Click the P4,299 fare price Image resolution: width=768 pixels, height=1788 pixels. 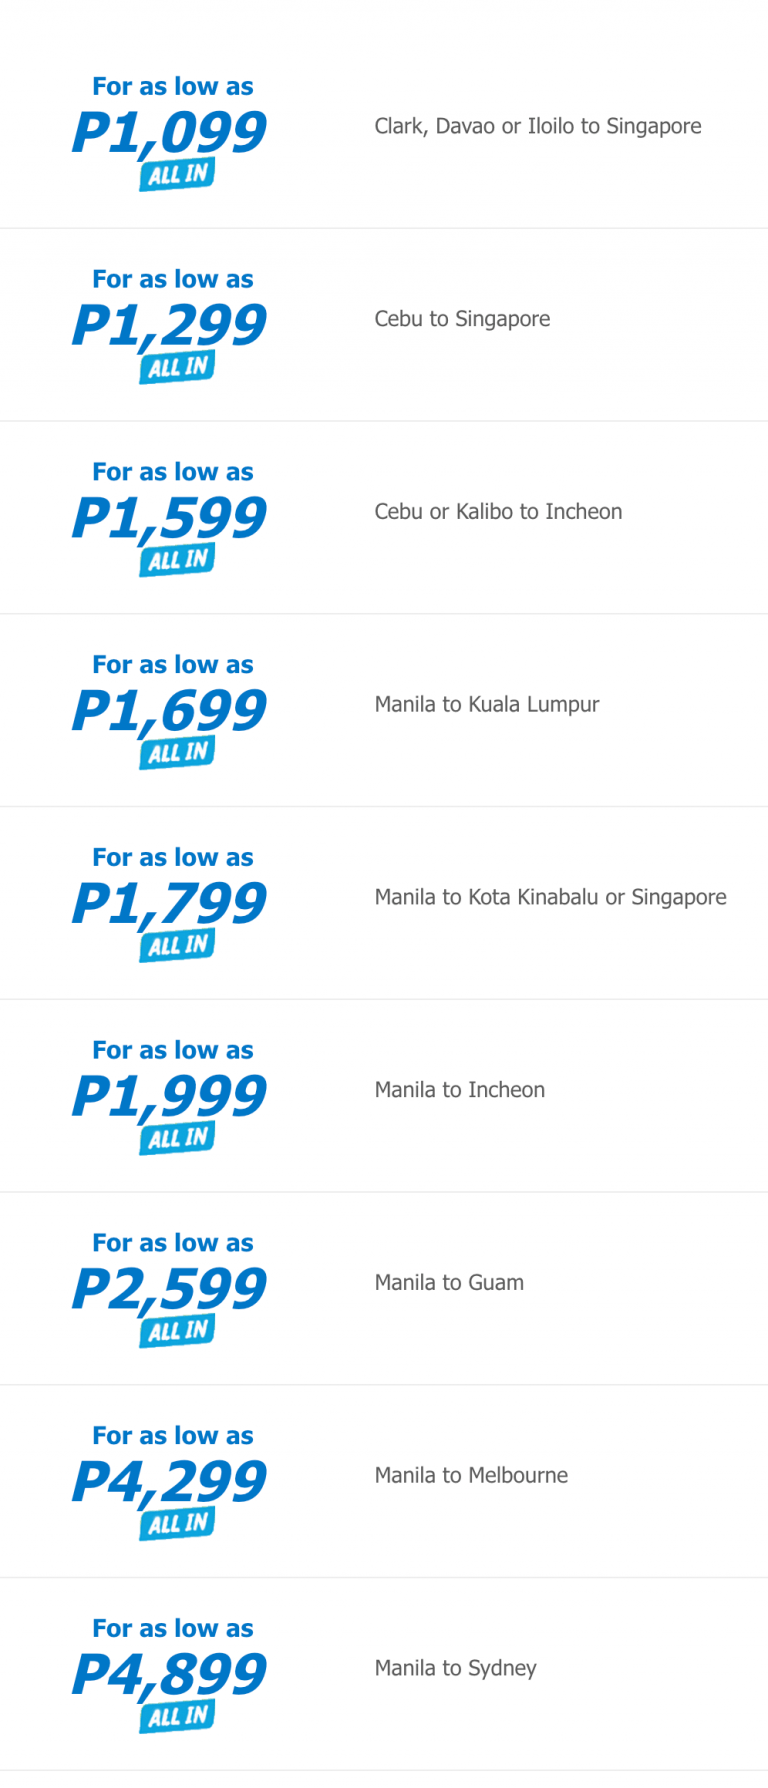point(170,1481)
